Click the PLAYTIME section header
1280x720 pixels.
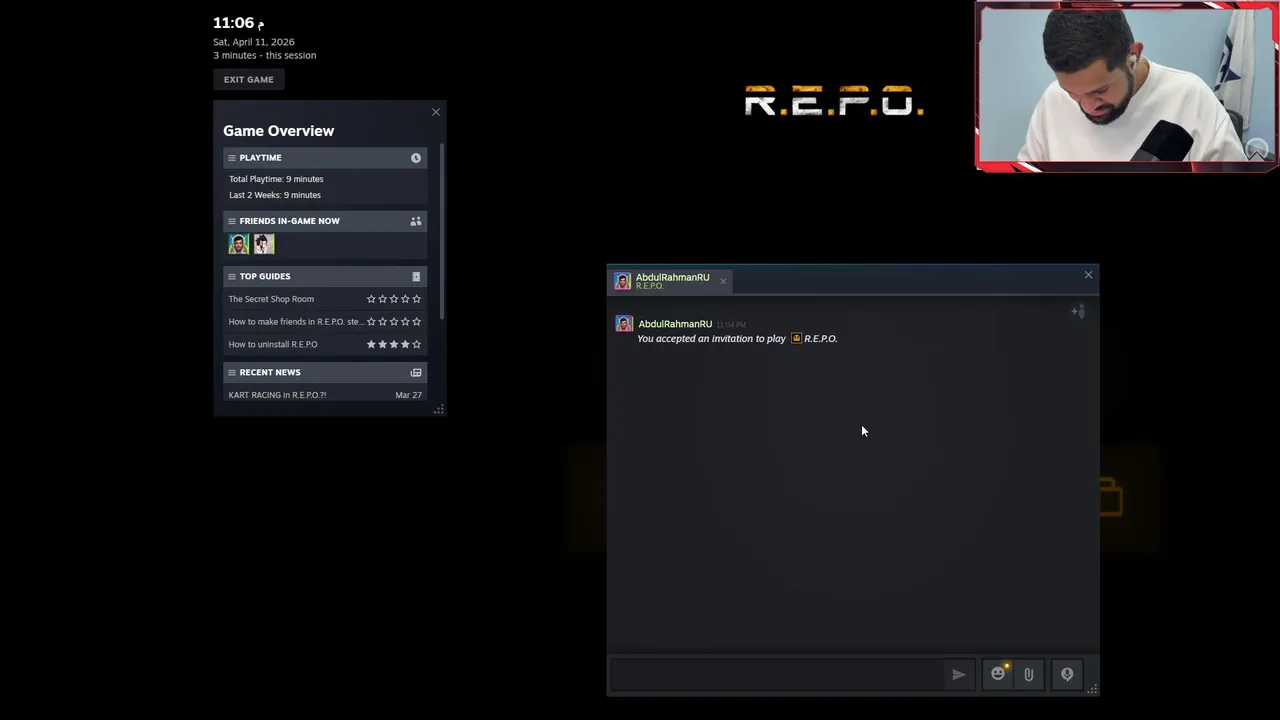coord(325,158)
